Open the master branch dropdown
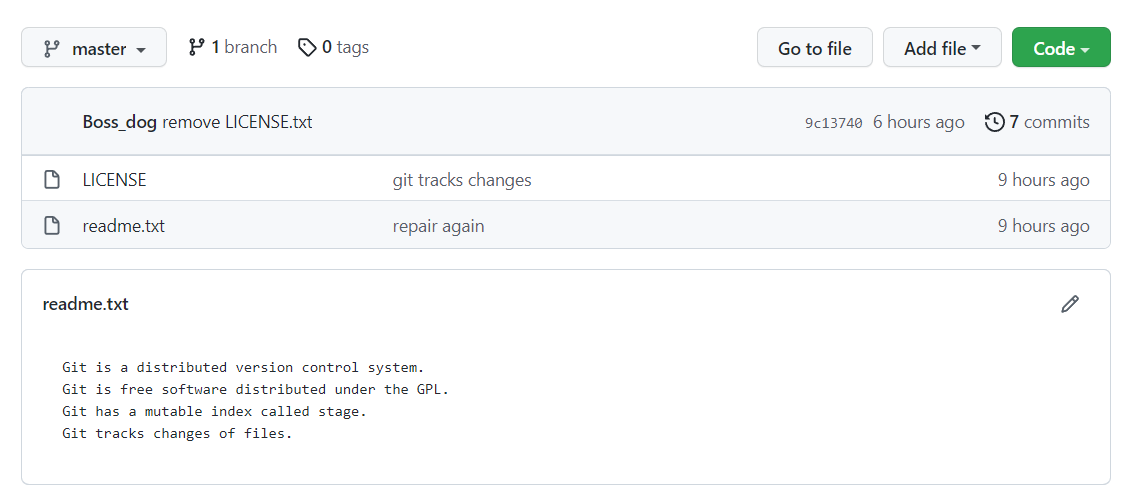 pos(94,47)
